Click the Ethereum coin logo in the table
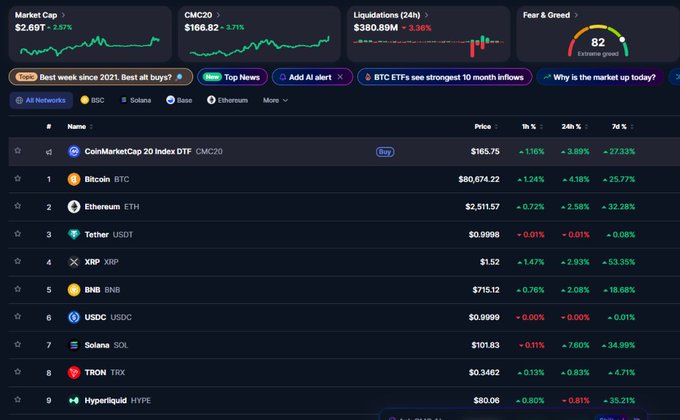 tap(74, 207)
